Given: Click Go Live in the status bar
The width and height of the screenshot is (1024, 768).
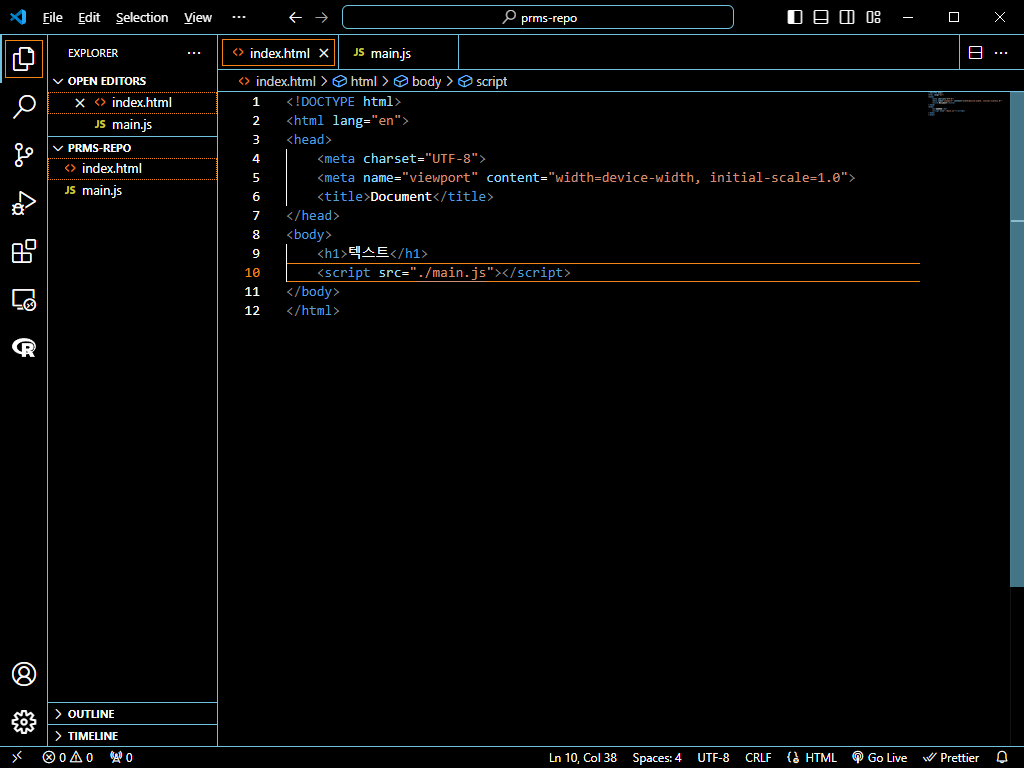Looking at the screenshot, I should click(x=879, y=758).
